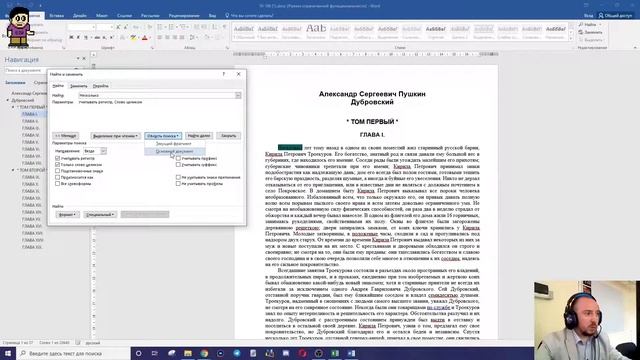640x360 pixels.
Task: Show paragraph marks with the pilcrow icon
Action: (224, 27)
